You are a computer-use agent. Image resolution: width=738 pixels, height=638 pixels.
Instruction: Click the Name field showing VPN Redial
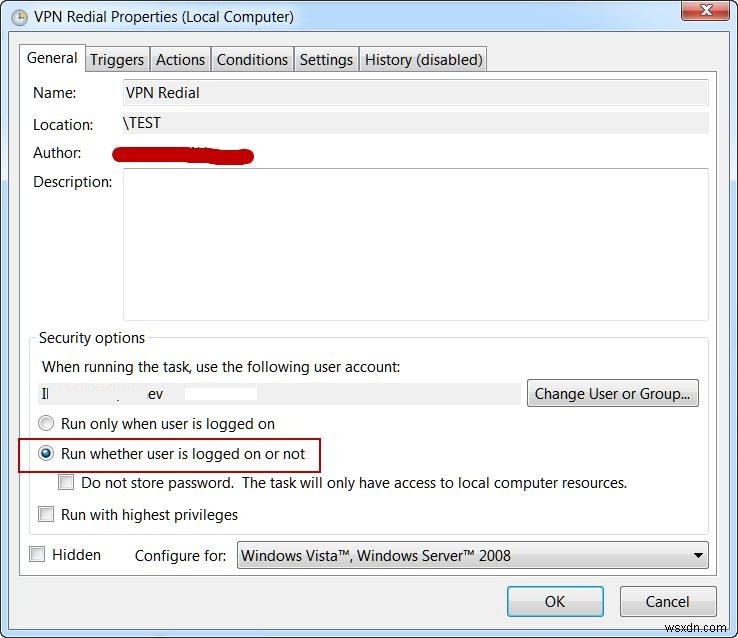[416, 93]
